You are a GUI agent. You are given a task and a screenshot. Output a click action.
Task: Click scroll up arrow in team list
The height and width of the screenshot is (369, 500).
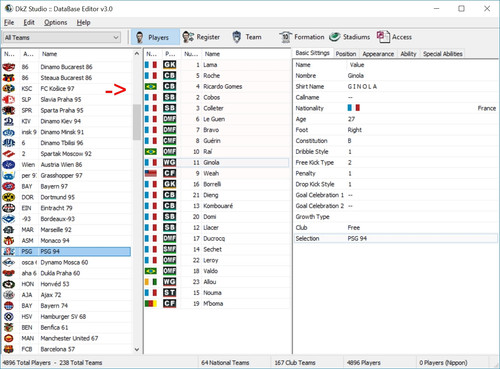137,54
